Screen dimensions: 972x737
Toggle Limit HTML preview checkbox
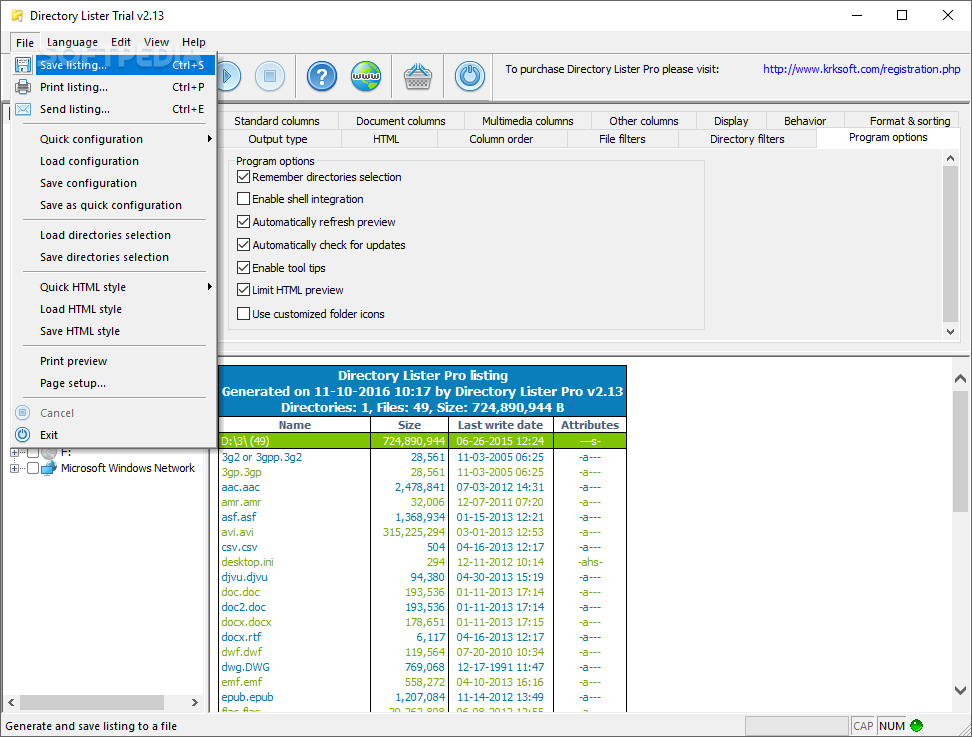(244, 290)
